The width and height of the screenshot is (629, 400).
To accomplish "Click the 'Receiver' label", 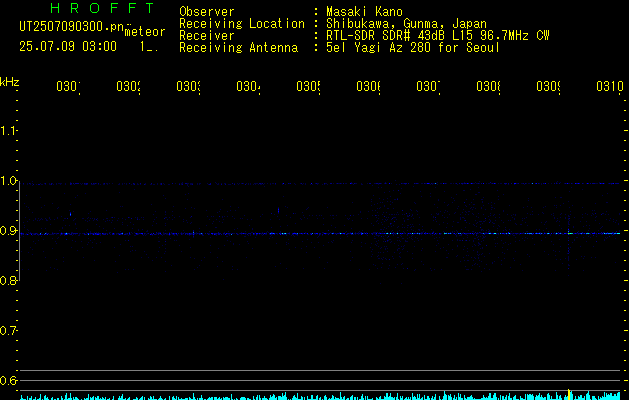I will 207,36.
